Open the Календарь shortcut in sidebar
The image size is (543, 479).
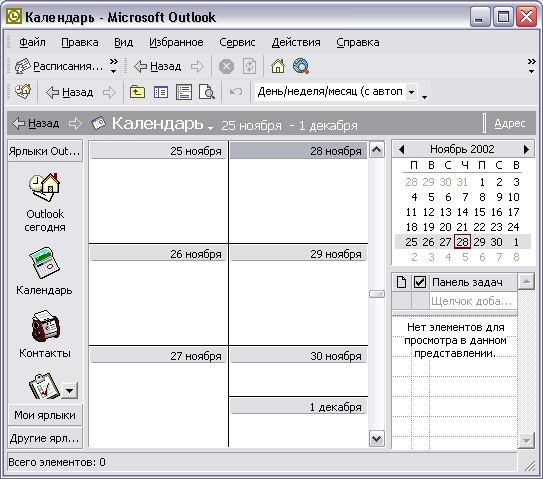44,263
